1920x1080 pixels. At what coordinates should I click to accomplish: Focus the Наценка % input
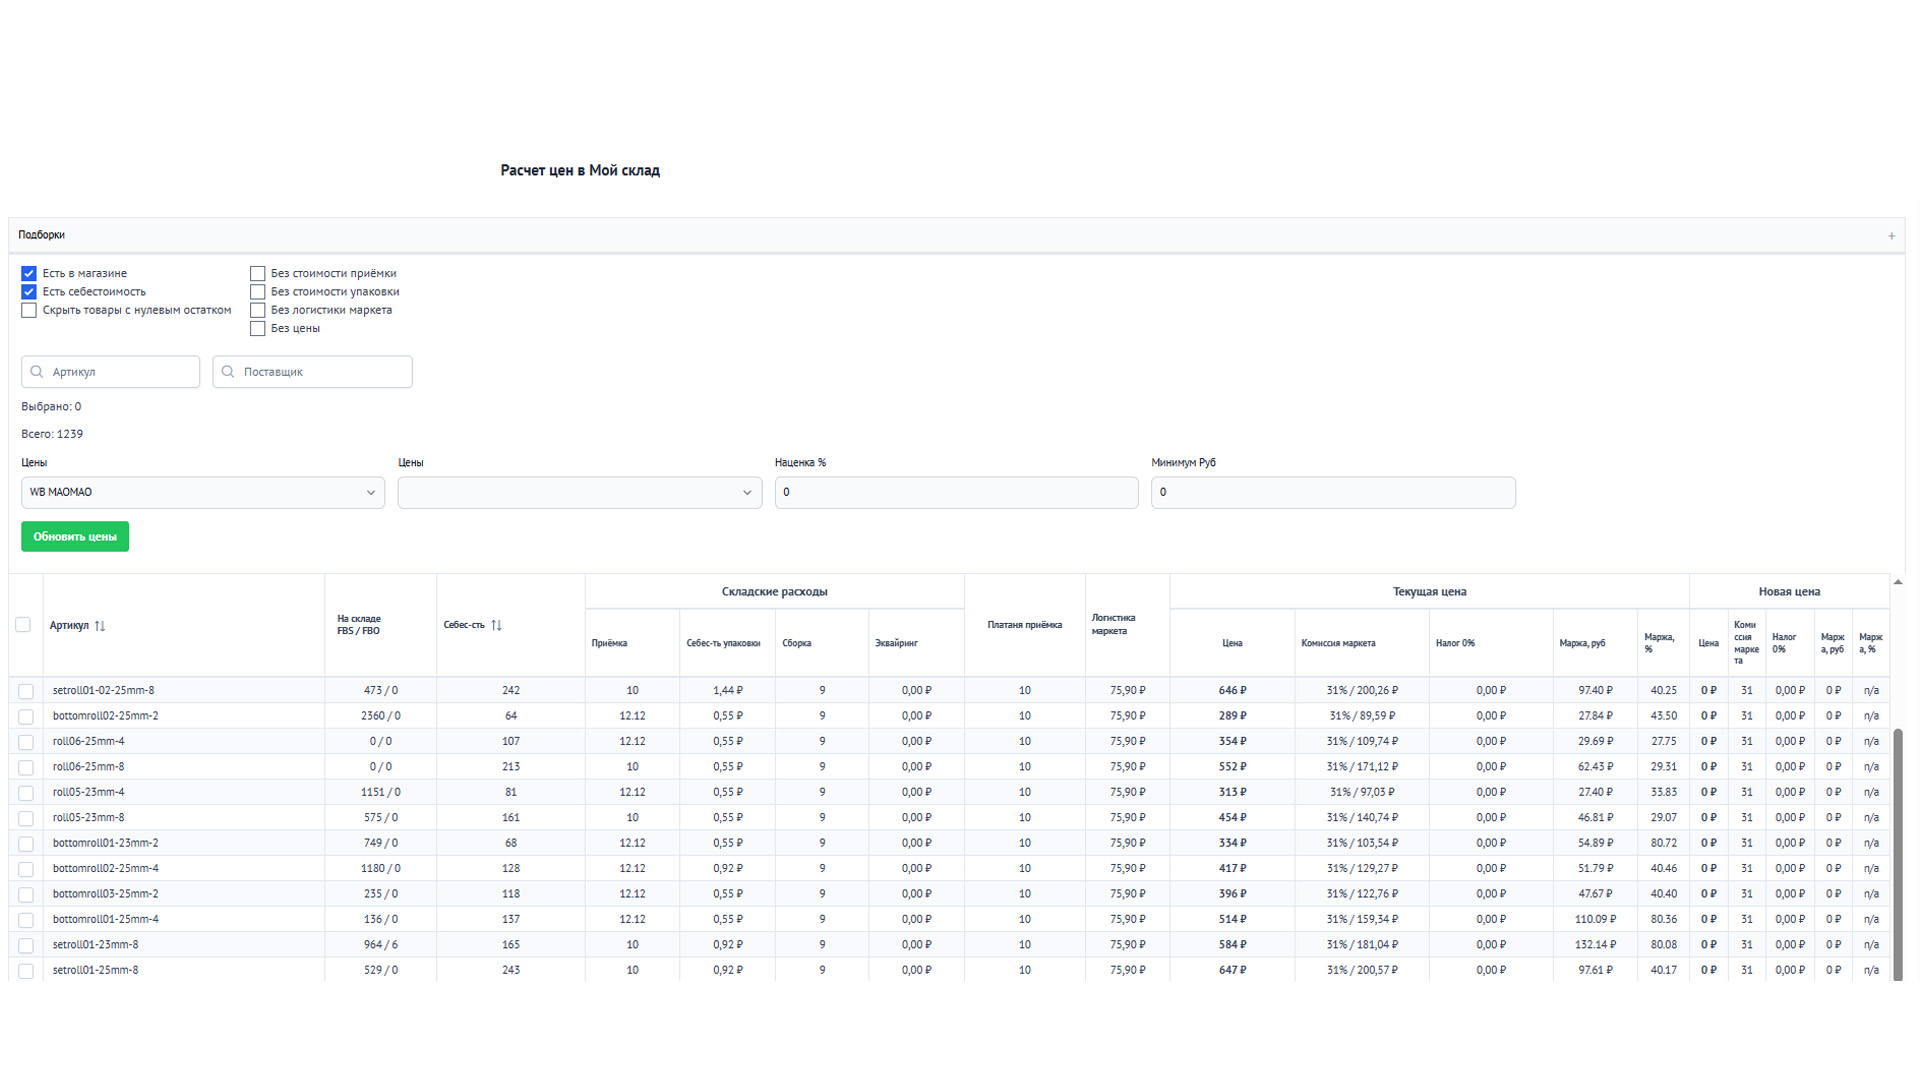(956, 492)
